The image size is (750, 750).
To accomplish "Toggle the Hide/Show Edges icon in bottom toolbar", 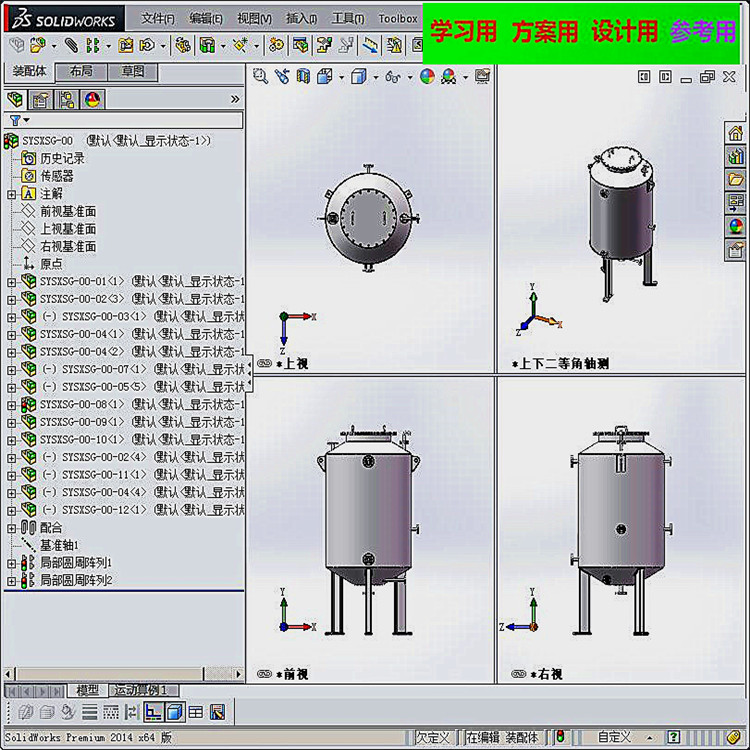I will 132,712.
